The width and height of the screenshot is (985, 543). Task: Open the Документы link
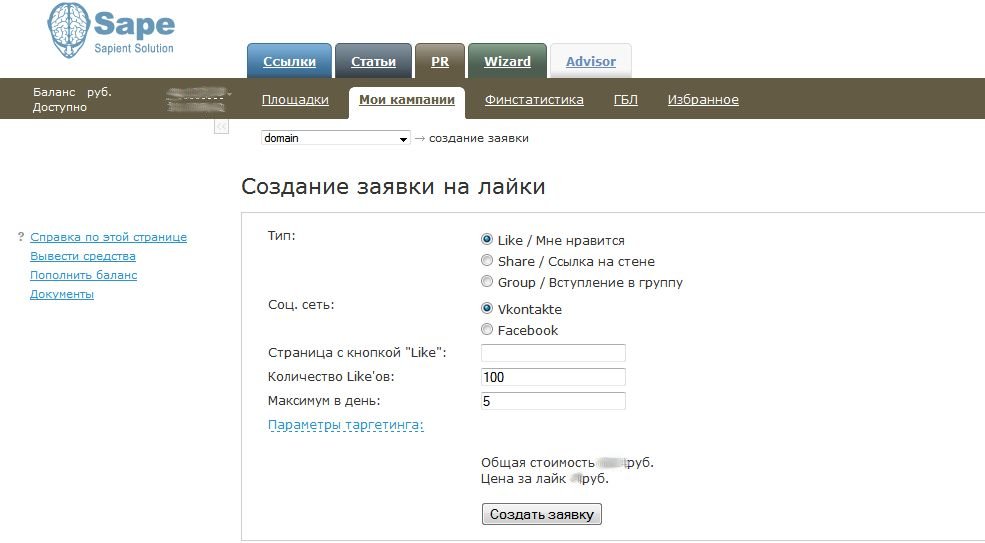pos(62,293)
